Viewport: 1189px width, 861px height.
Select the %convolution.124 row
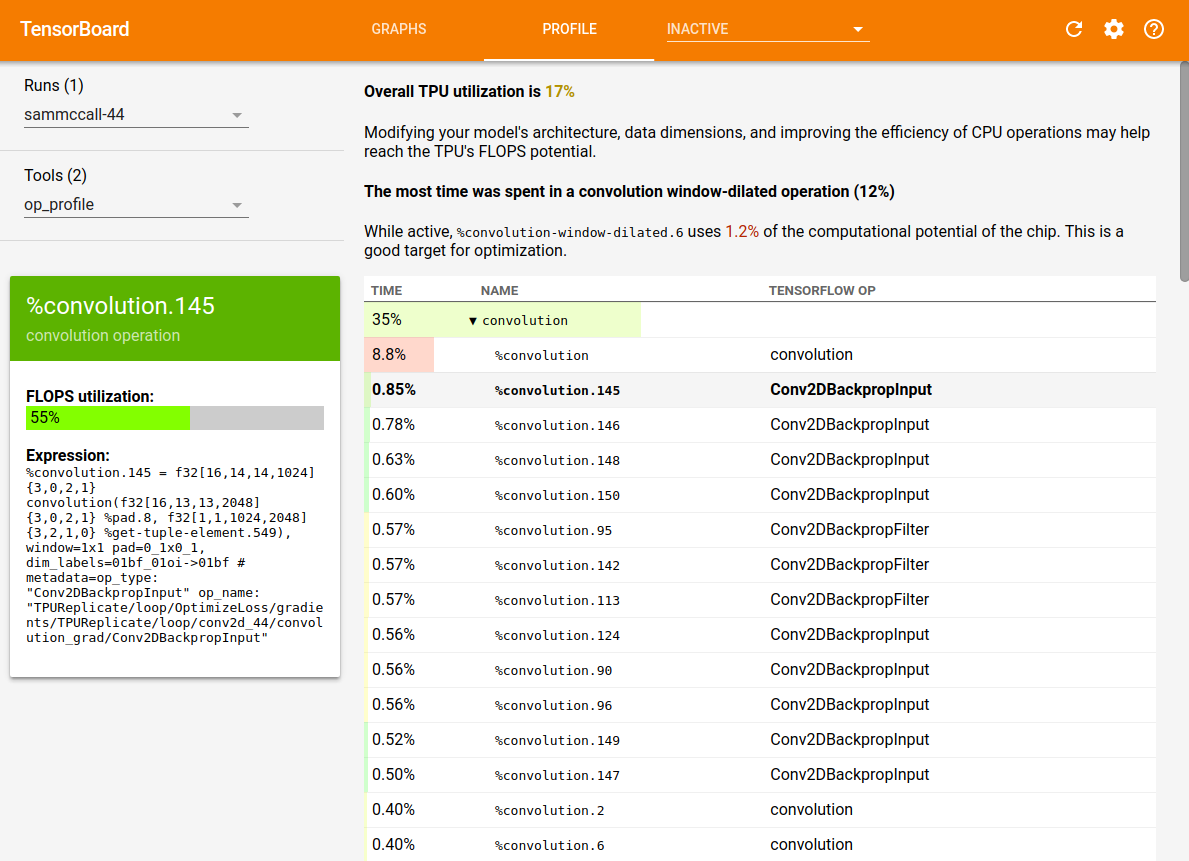[x=760, y=634]
